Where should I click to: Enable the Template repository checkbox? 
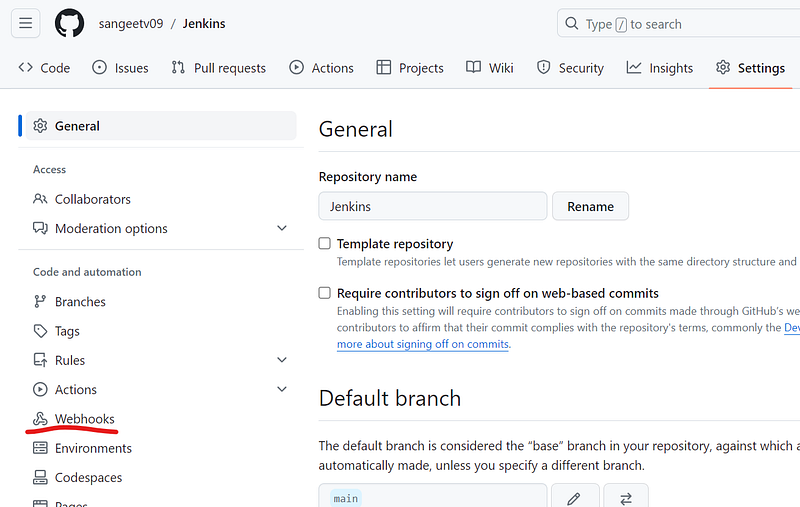click(324, 243)
